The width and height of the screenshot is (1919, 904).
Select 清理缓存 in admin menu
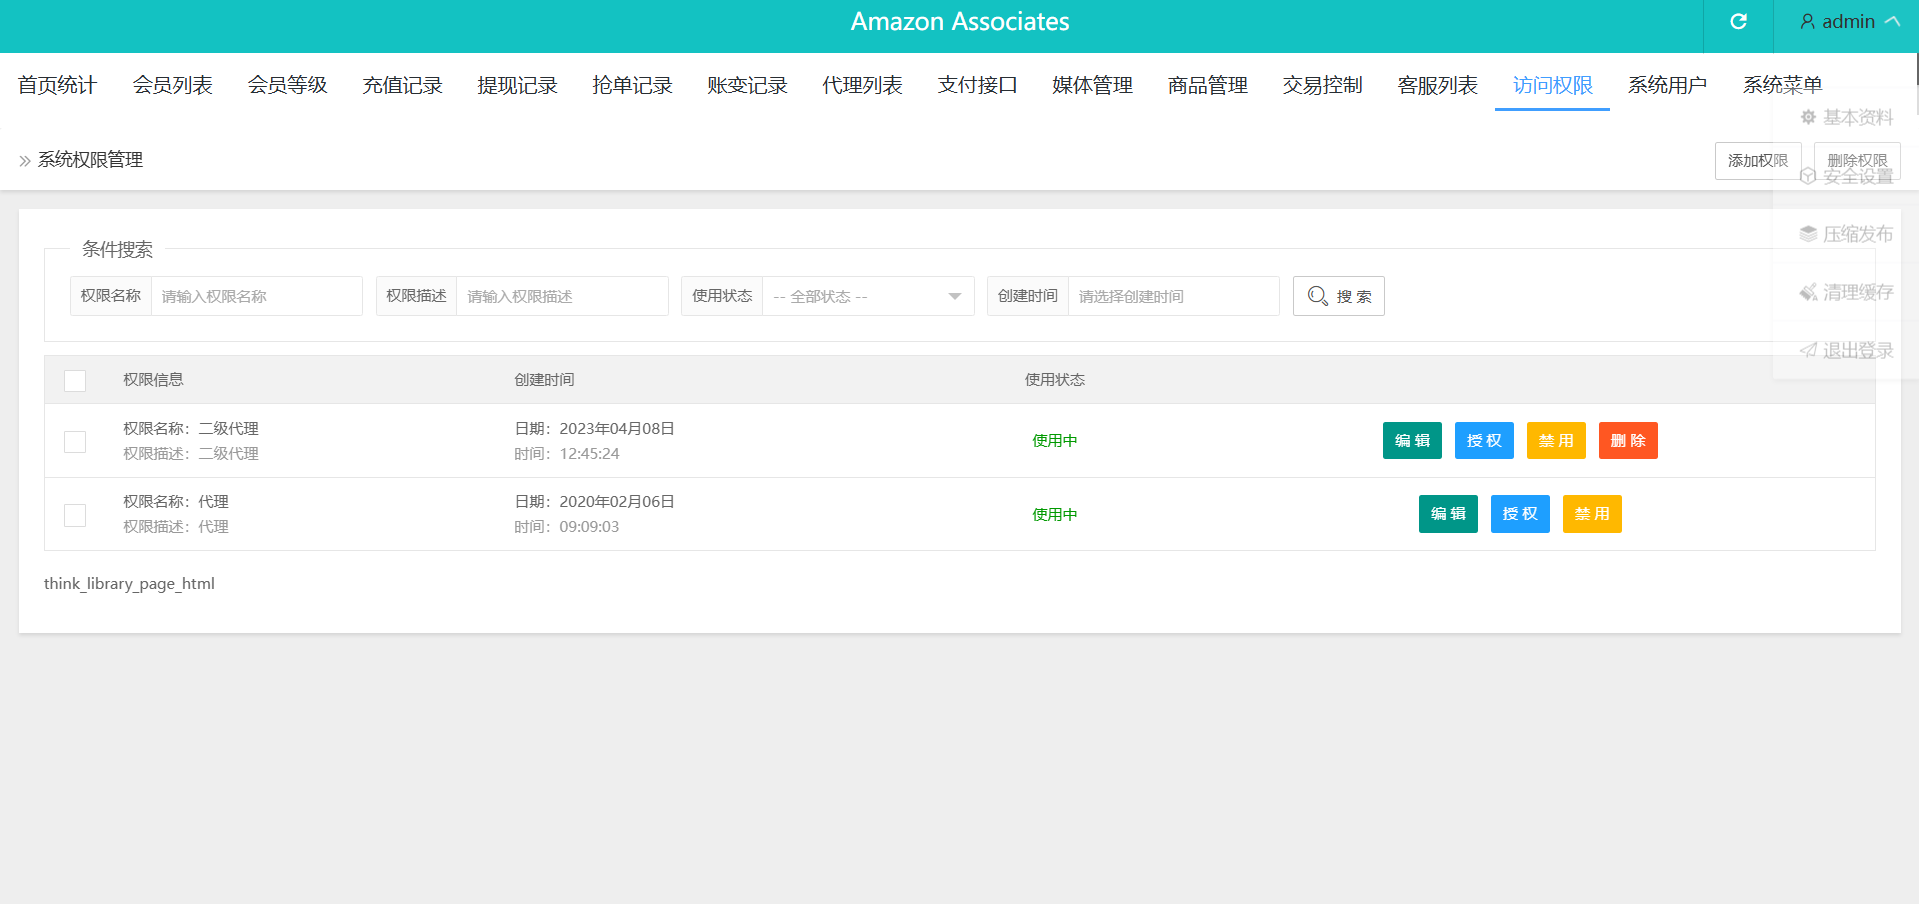point(1846,292)
